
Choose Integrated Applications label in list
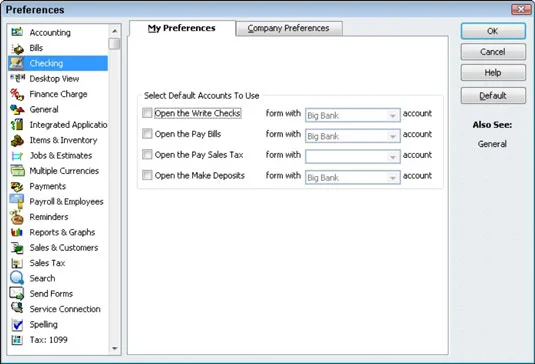tap(68, 125)
